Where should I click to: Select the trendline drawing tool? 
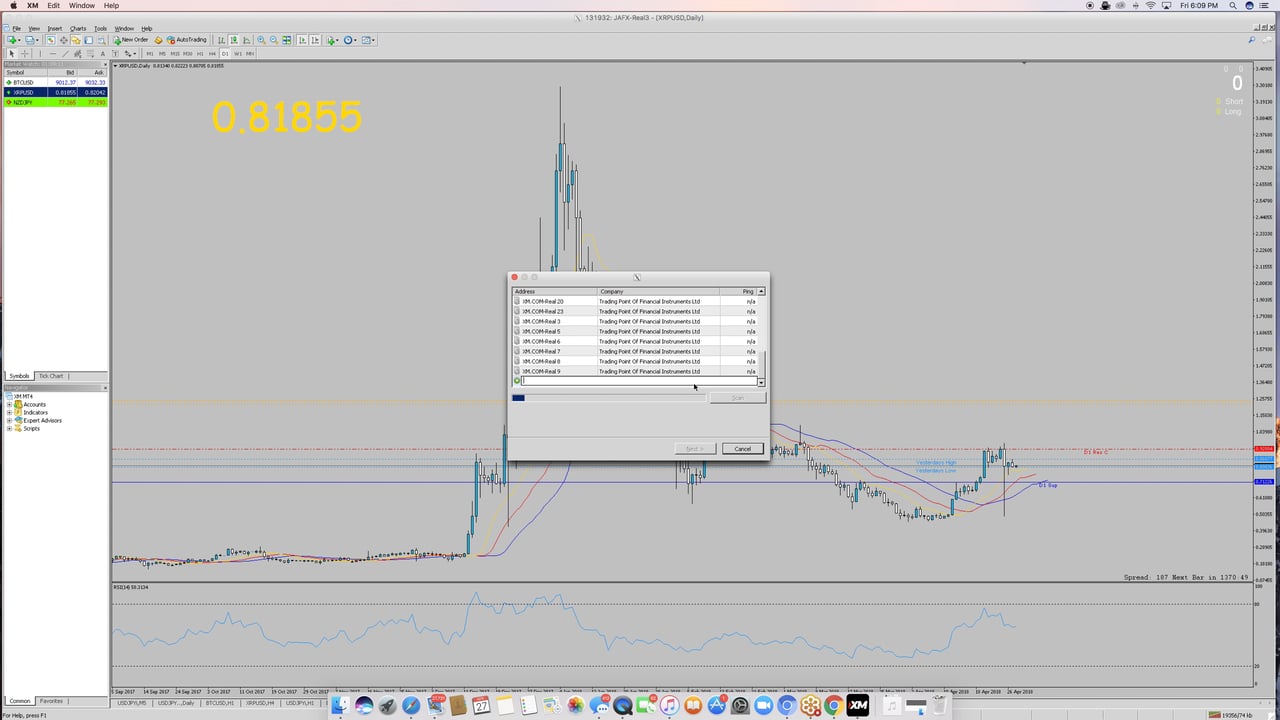[65, 53]
